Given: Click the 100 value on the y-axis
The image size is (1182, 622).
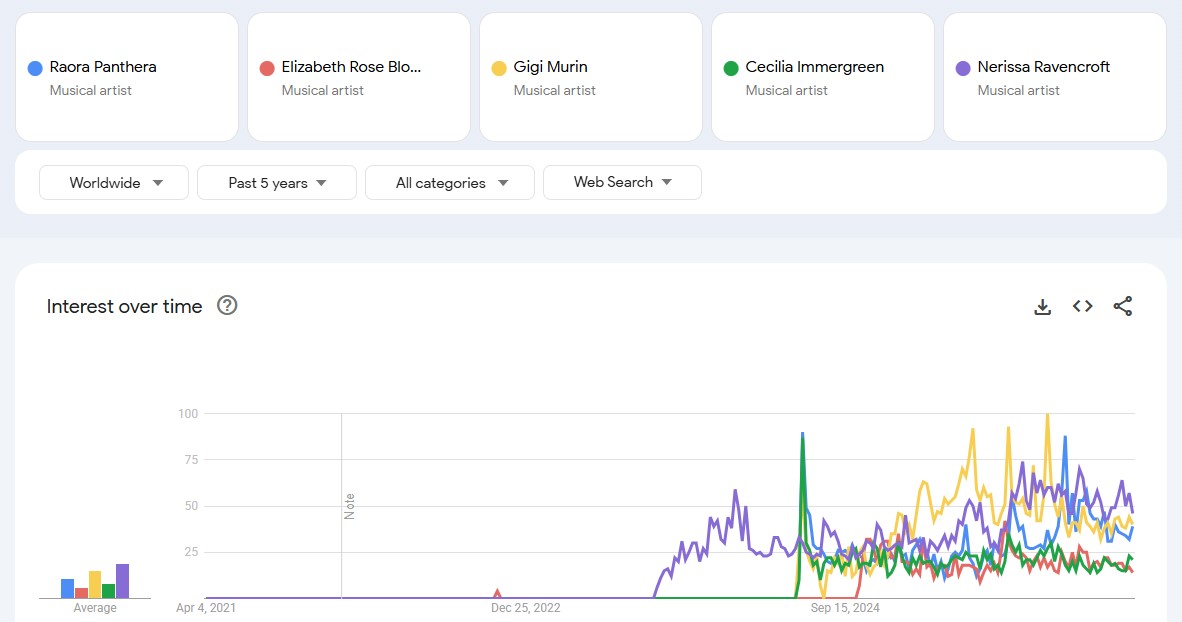Looking at the screenshot, I should point(188,413).
